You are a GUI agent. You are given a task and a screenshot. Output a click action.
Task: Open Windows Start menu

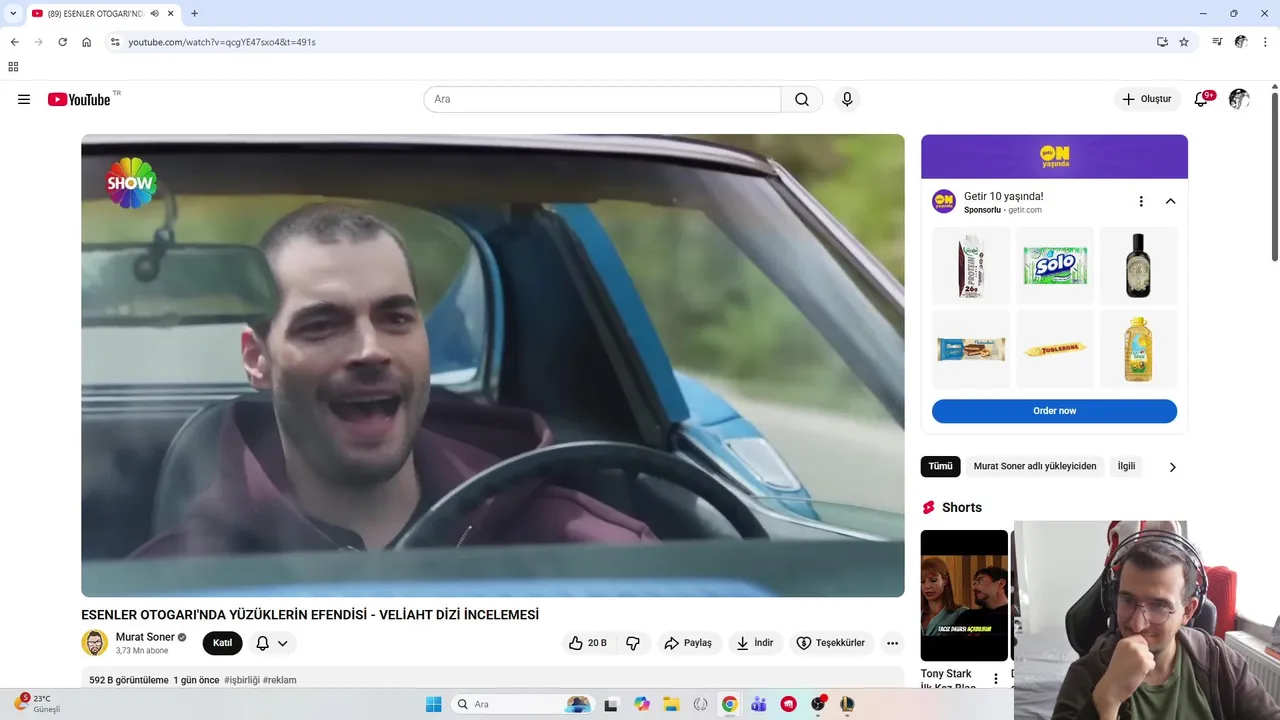(x=433, y=704)
